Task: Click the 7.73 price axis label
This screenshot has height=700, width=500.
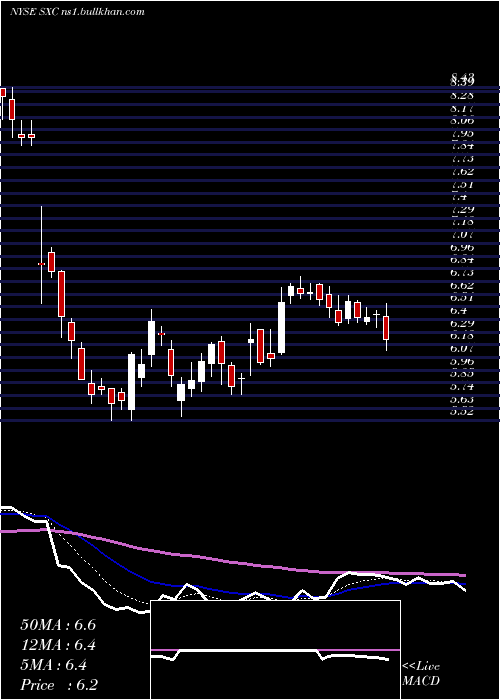Action: 462,159
